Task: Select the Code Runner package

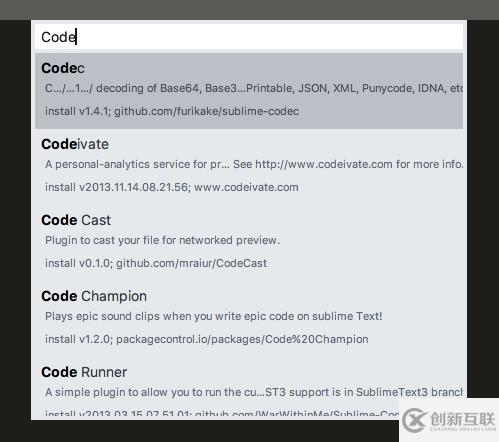Action: point(84,372)
